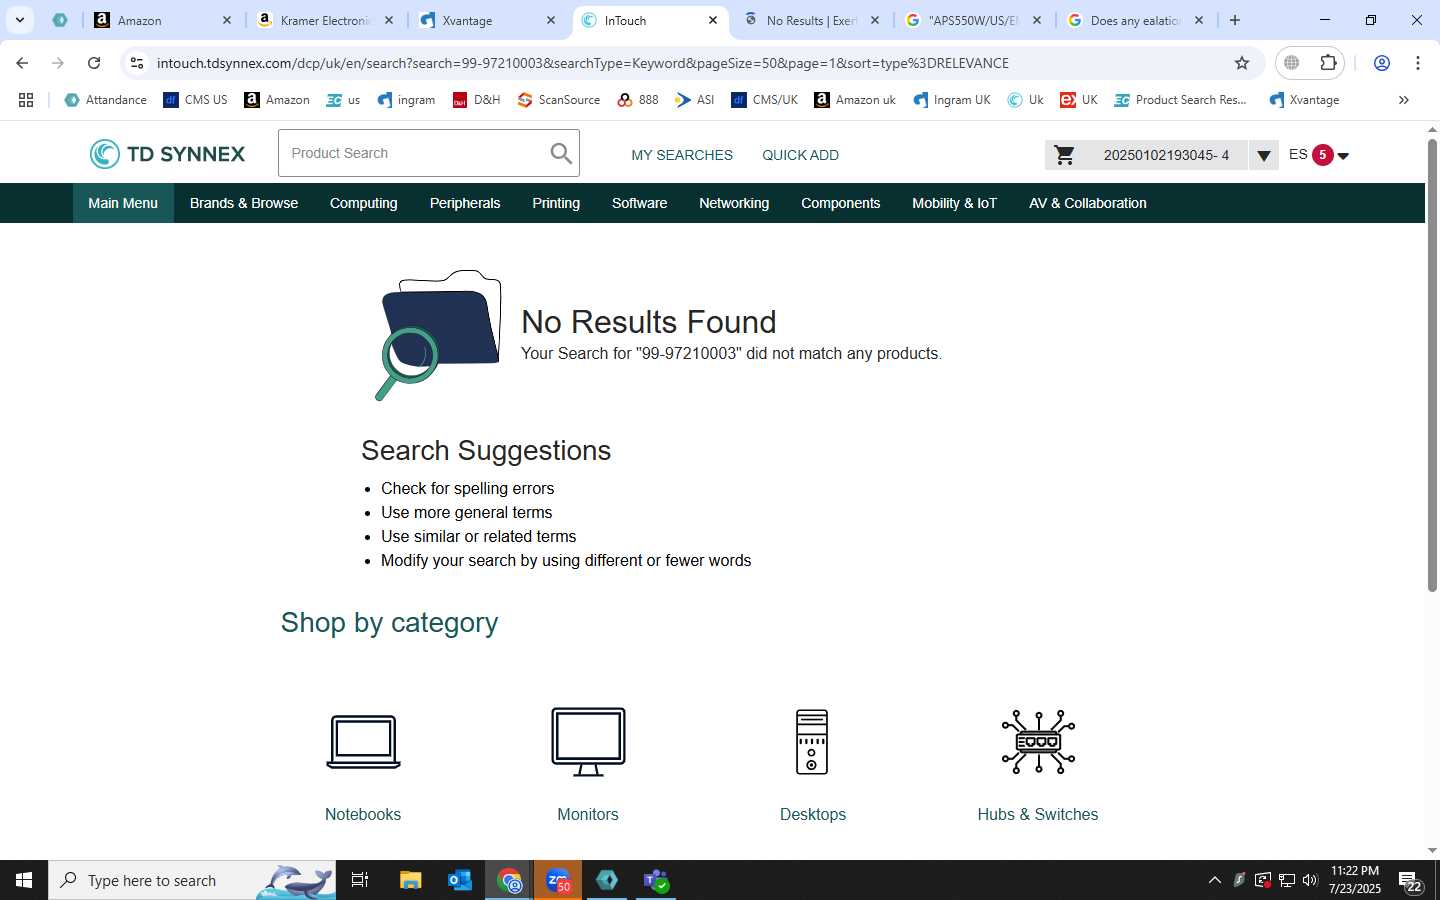Open Chrome three-dot menu

pyautogui.click(x=1418, y=63)
